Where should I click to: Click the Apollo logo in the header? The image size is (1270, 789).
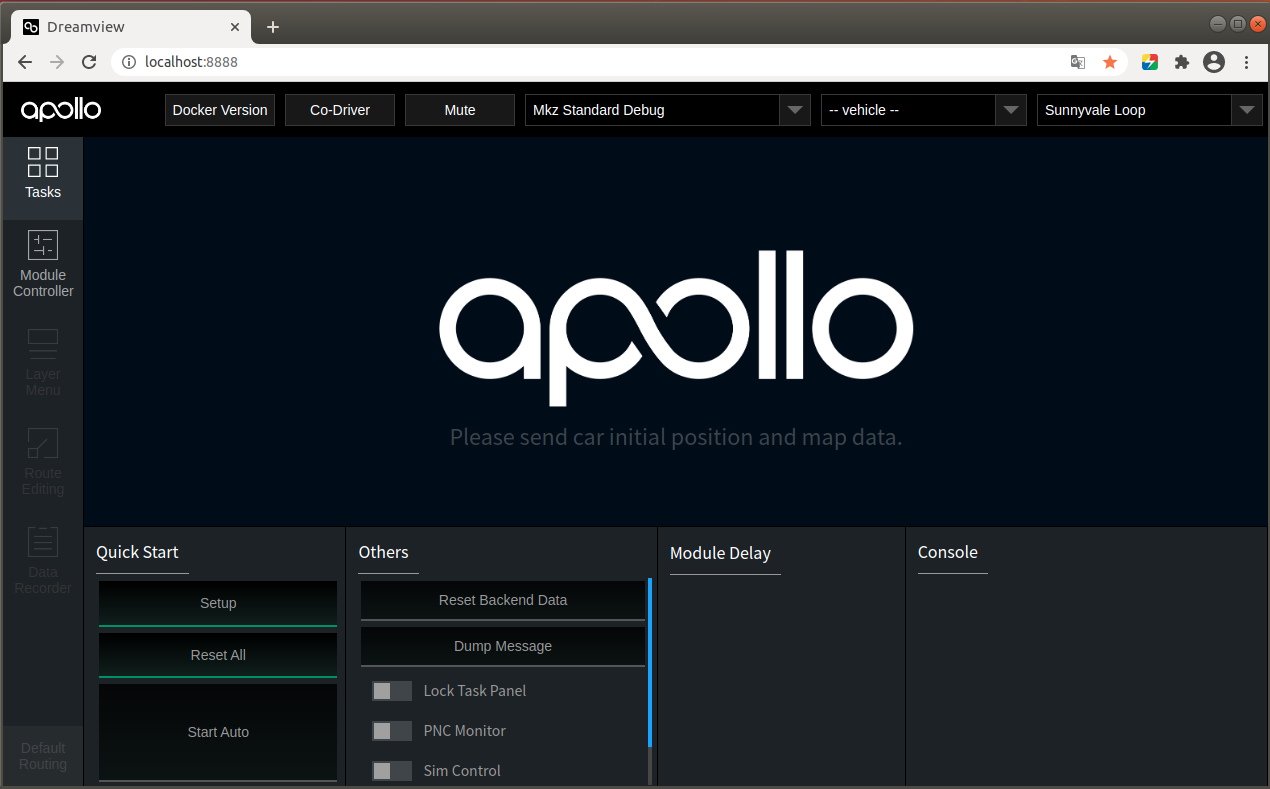pyautogui.click(x=60, y=109)
